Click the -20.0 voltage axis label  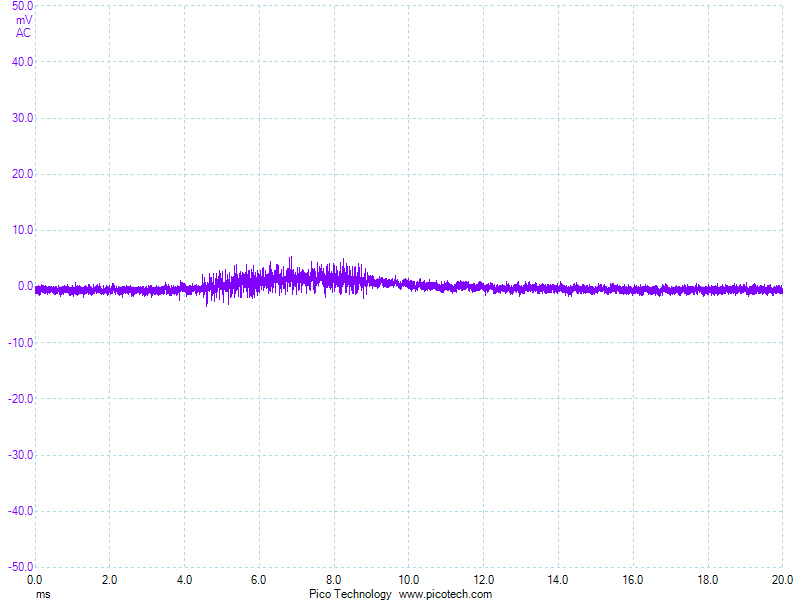(x=20, y=399)
